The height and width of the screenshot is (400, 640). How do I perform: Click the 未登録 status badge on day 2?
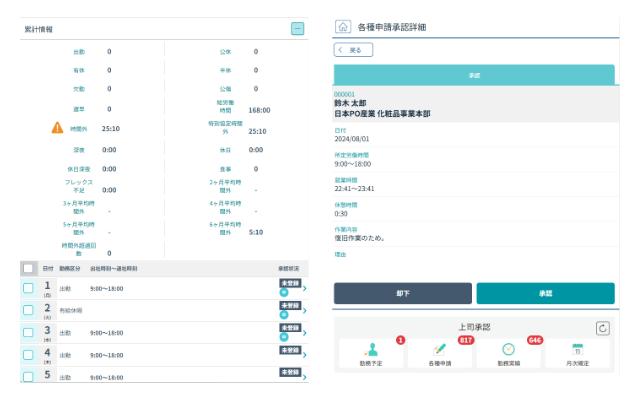(290, 305)
